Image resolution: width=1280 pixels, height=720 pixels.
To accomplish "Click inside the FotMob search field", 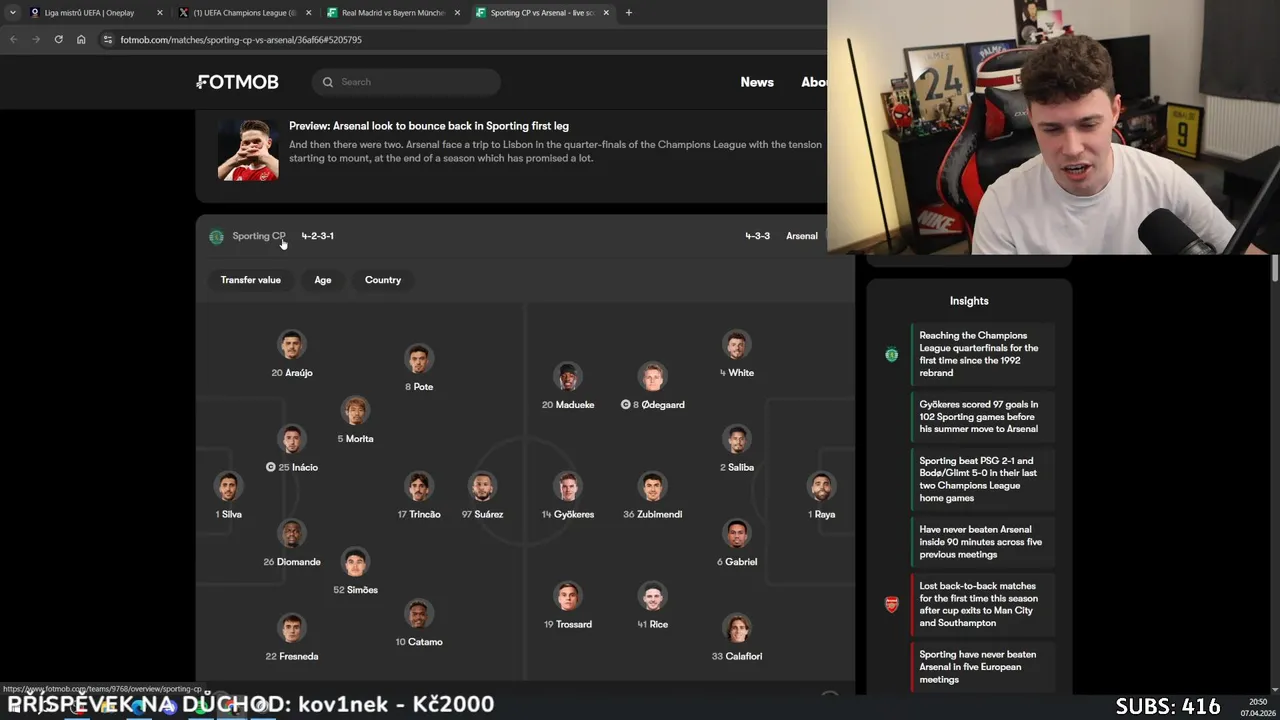I will pos(406,82).
